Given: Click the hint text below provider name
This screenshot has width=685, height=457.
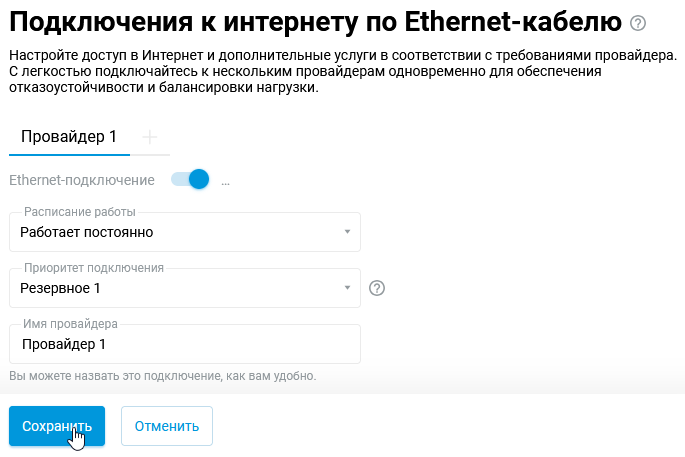Looking at the screenshot, I should click(162, 376).
